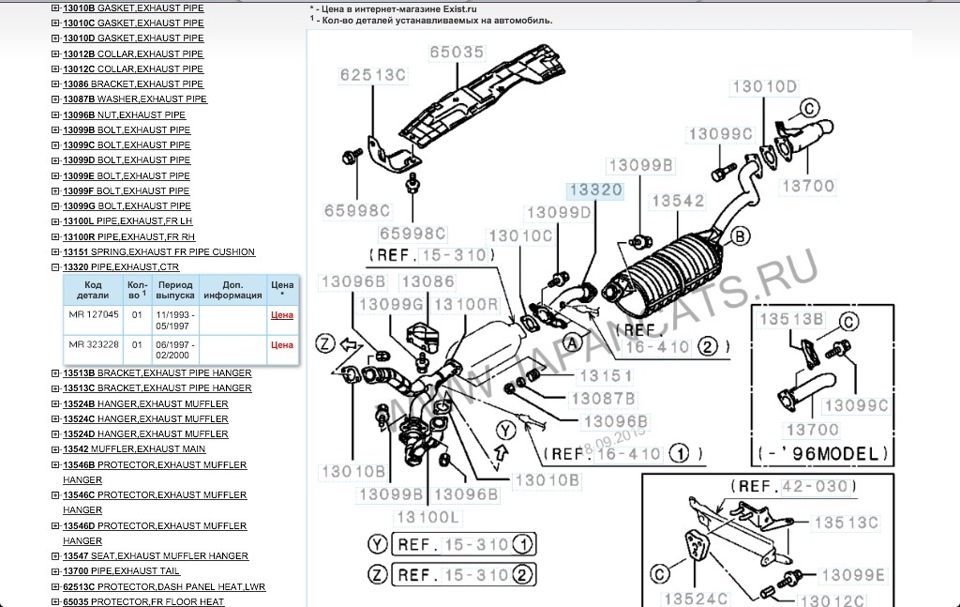
Task: Select the 13524C hanger label in the diagram
Action: coord(684,597)
